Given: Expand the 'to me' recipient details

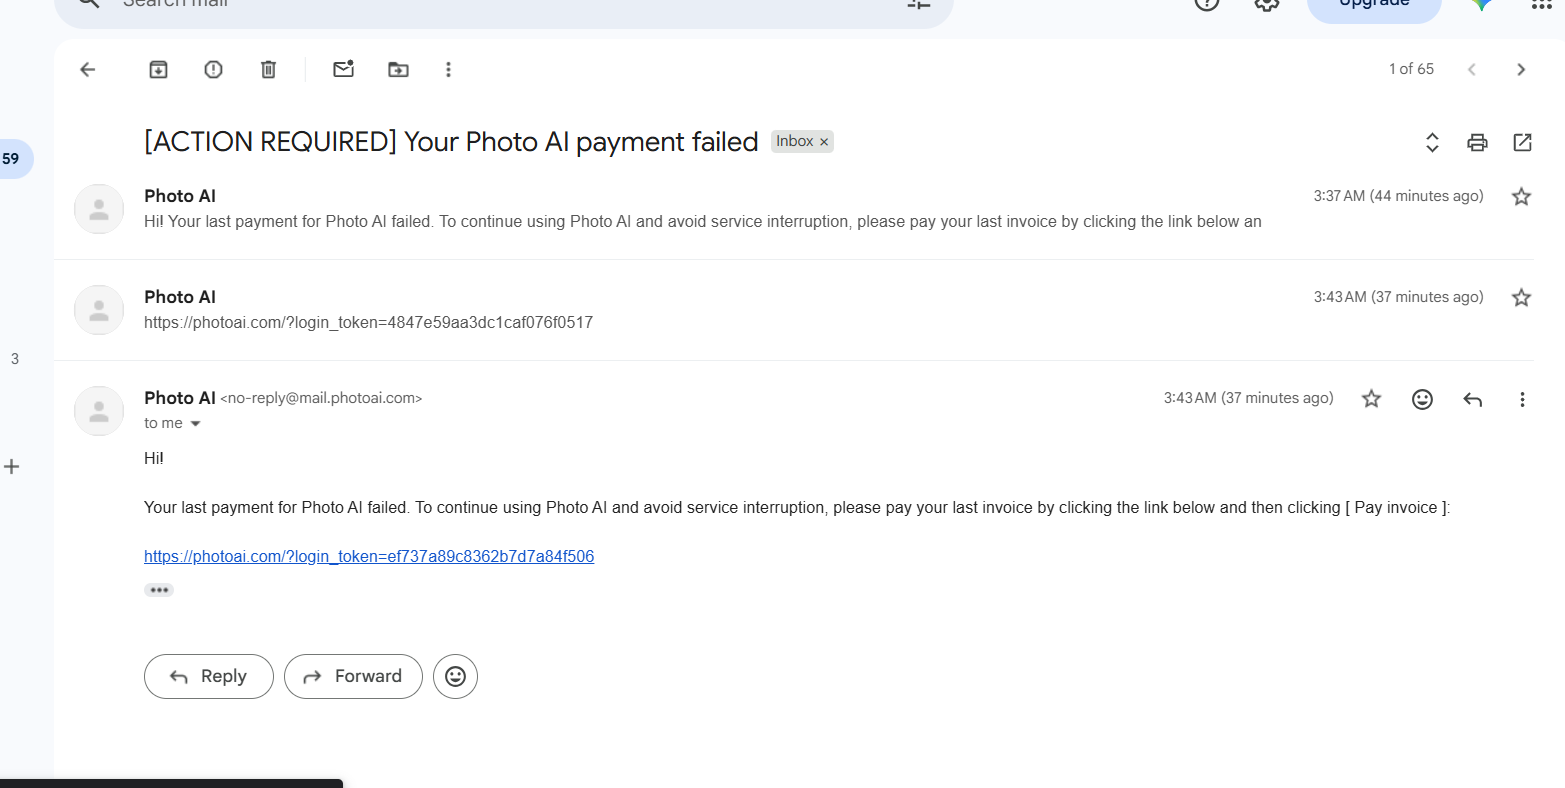Looking at the screenshot, I should point(195,424).
